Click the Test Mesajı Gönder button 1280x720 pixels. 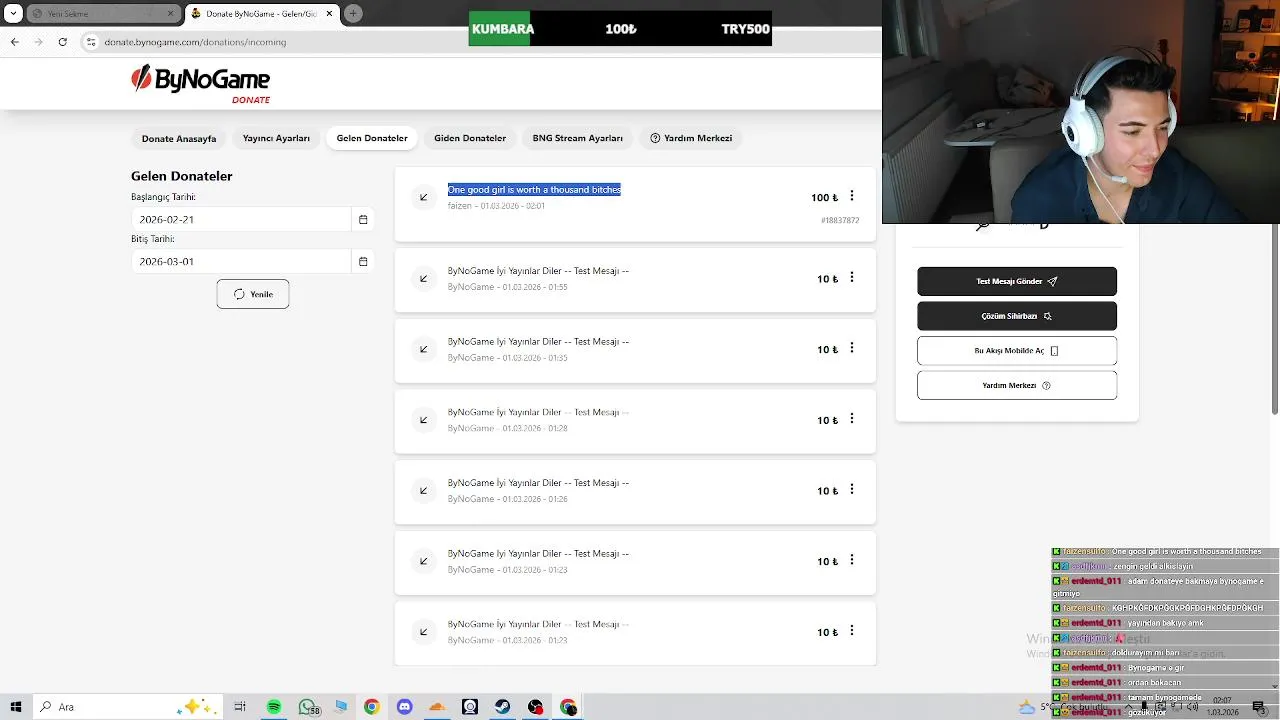pos(1017,281)
